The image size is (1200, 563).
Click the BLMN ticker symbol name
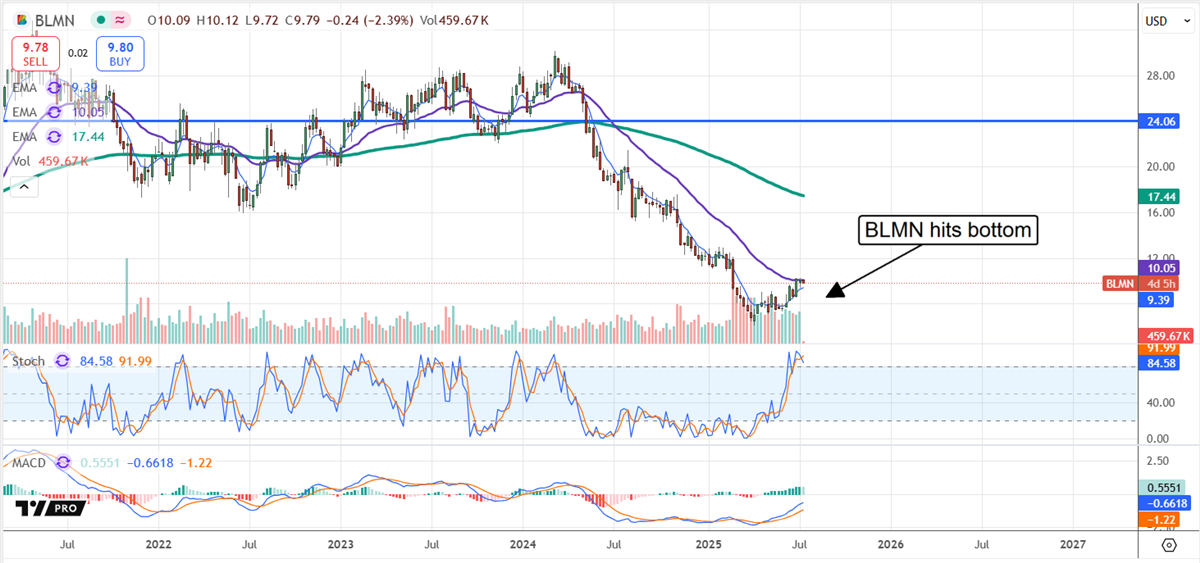pos(55,19)
